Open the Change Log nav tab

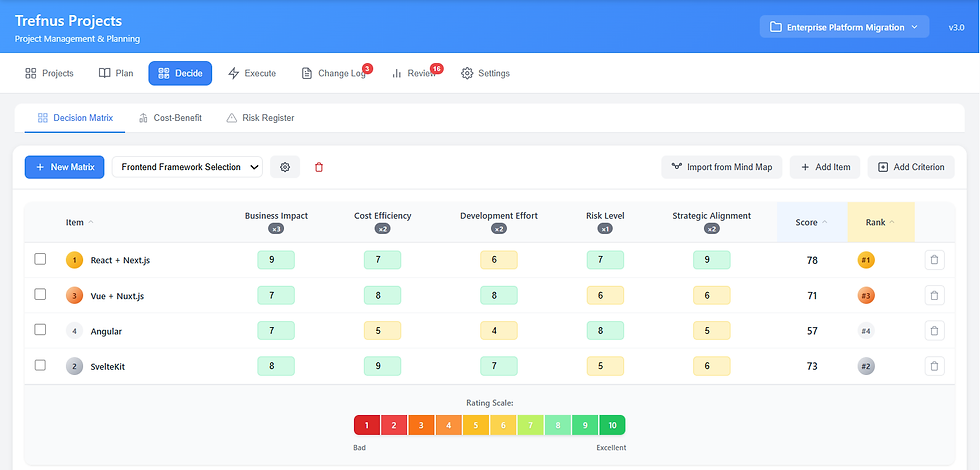(334, 73)
